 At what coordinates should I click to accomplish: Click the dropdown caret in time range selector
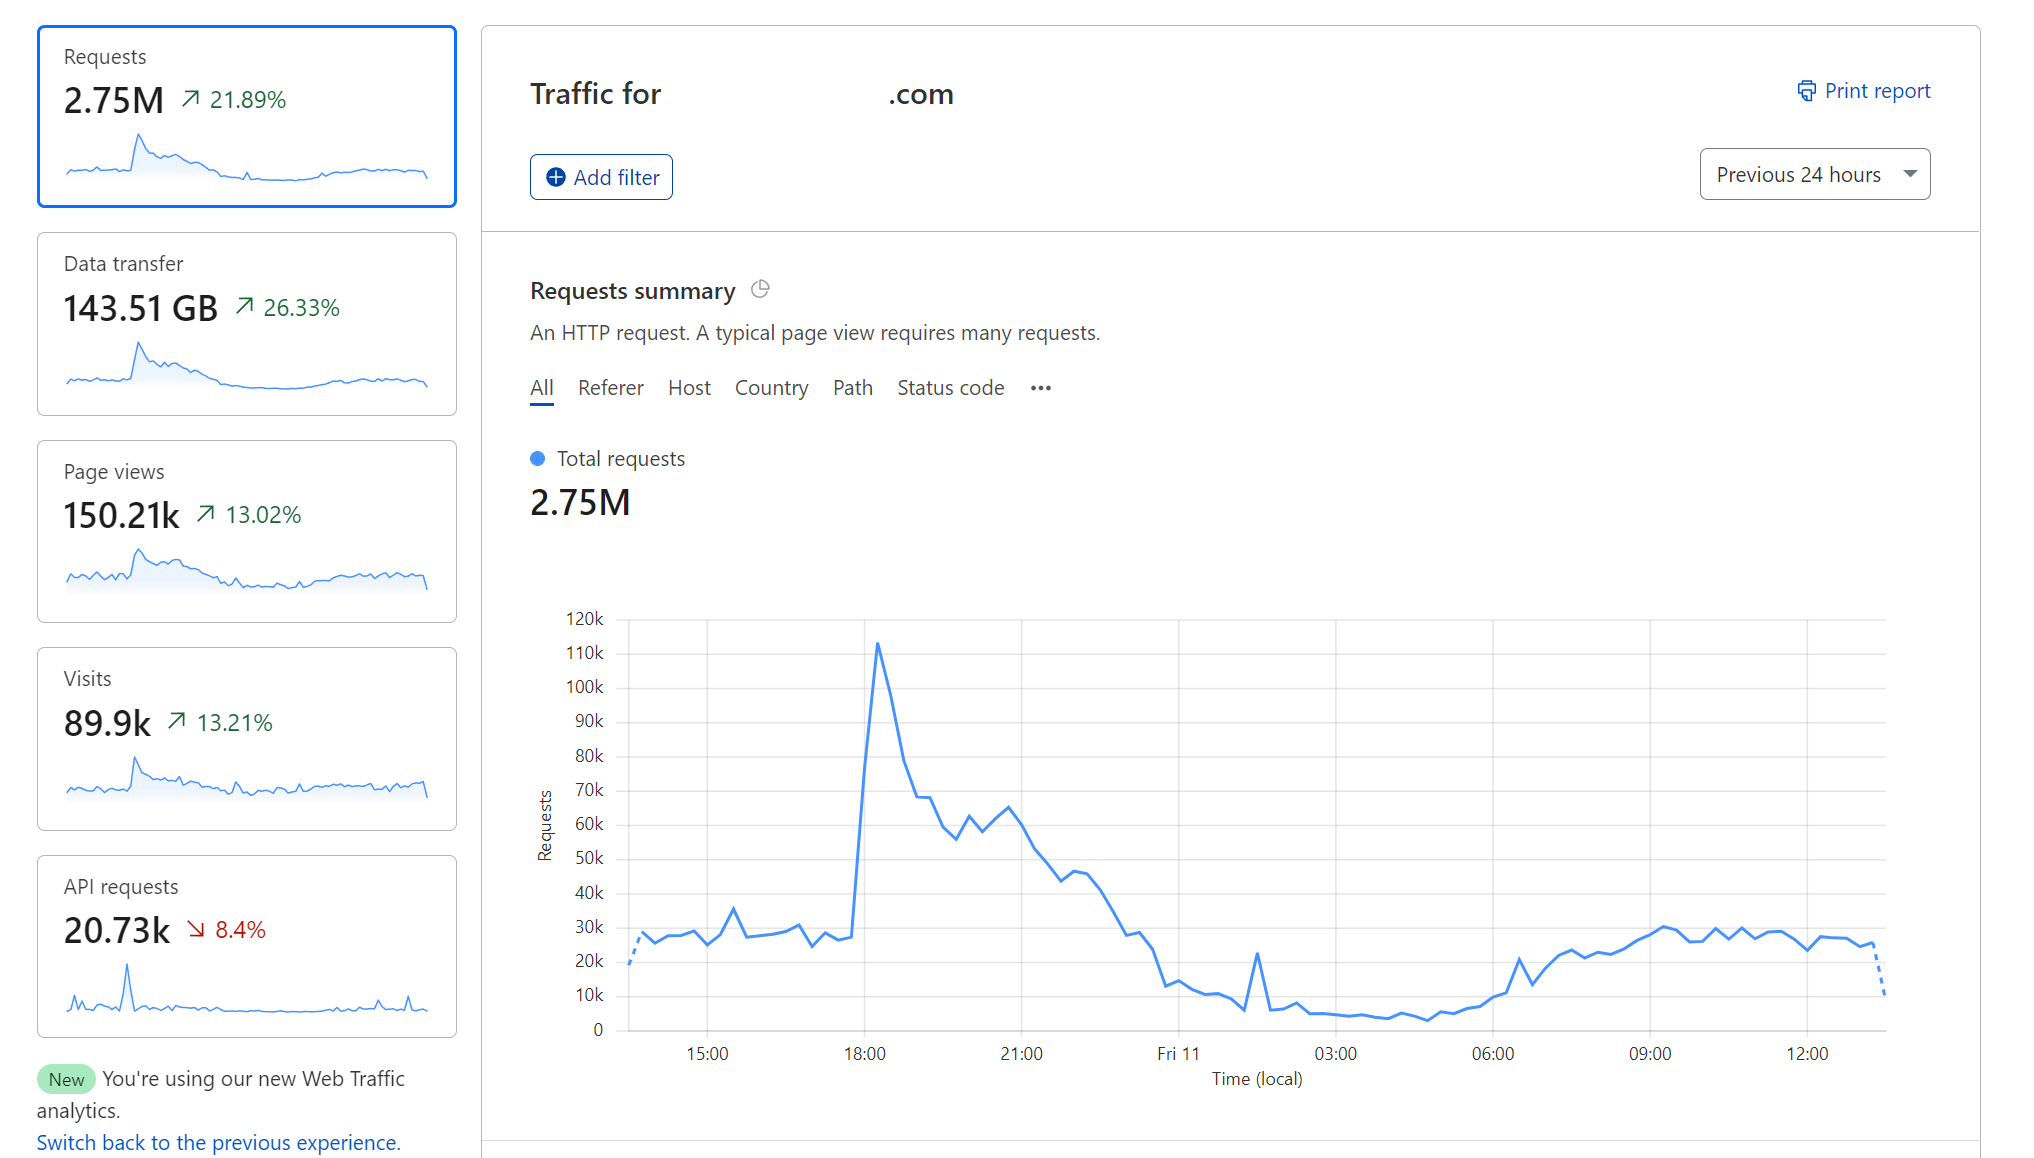click(x=1910, y=174)
